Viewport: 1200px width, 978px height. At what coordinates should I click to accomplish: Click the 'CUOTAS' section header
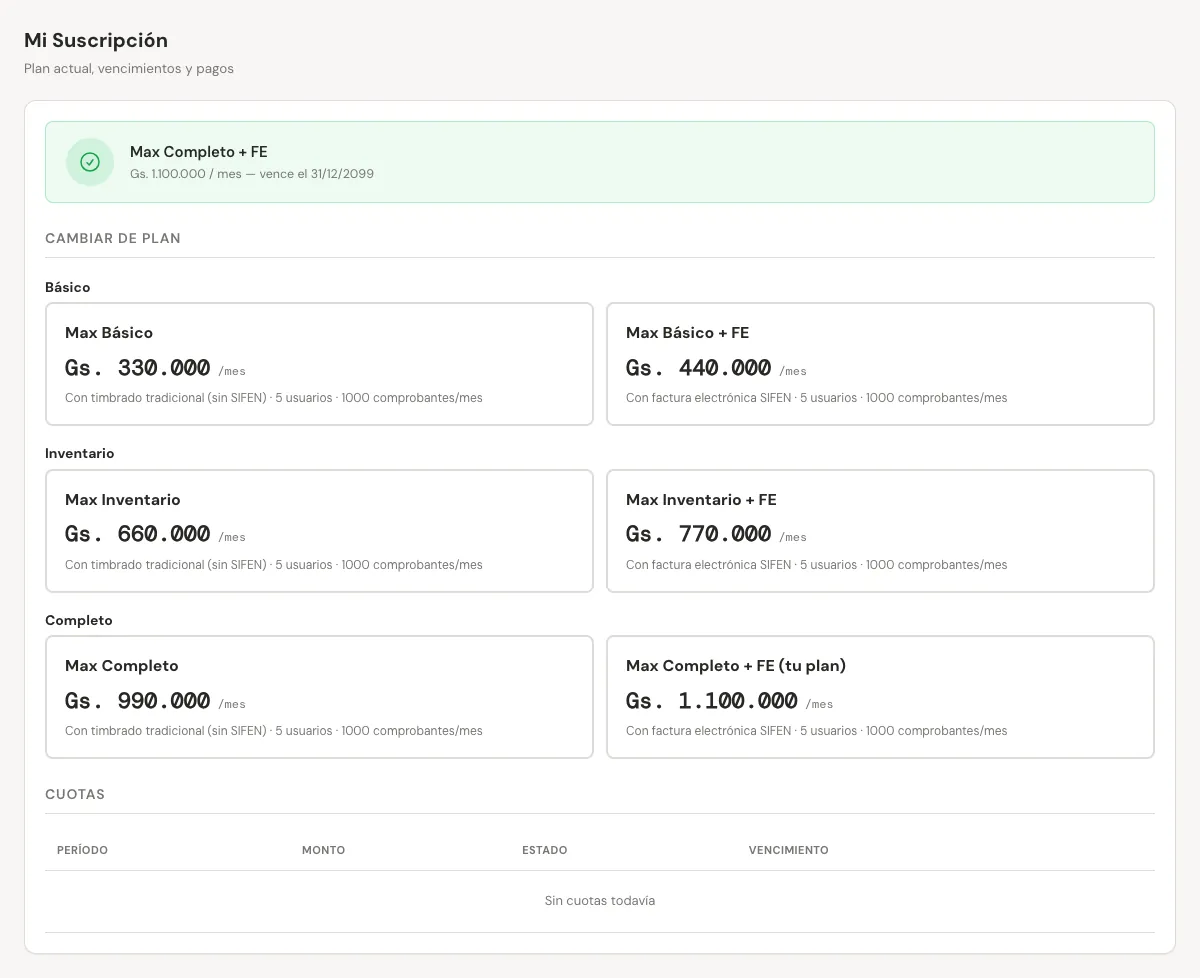(x=75, y=794)
